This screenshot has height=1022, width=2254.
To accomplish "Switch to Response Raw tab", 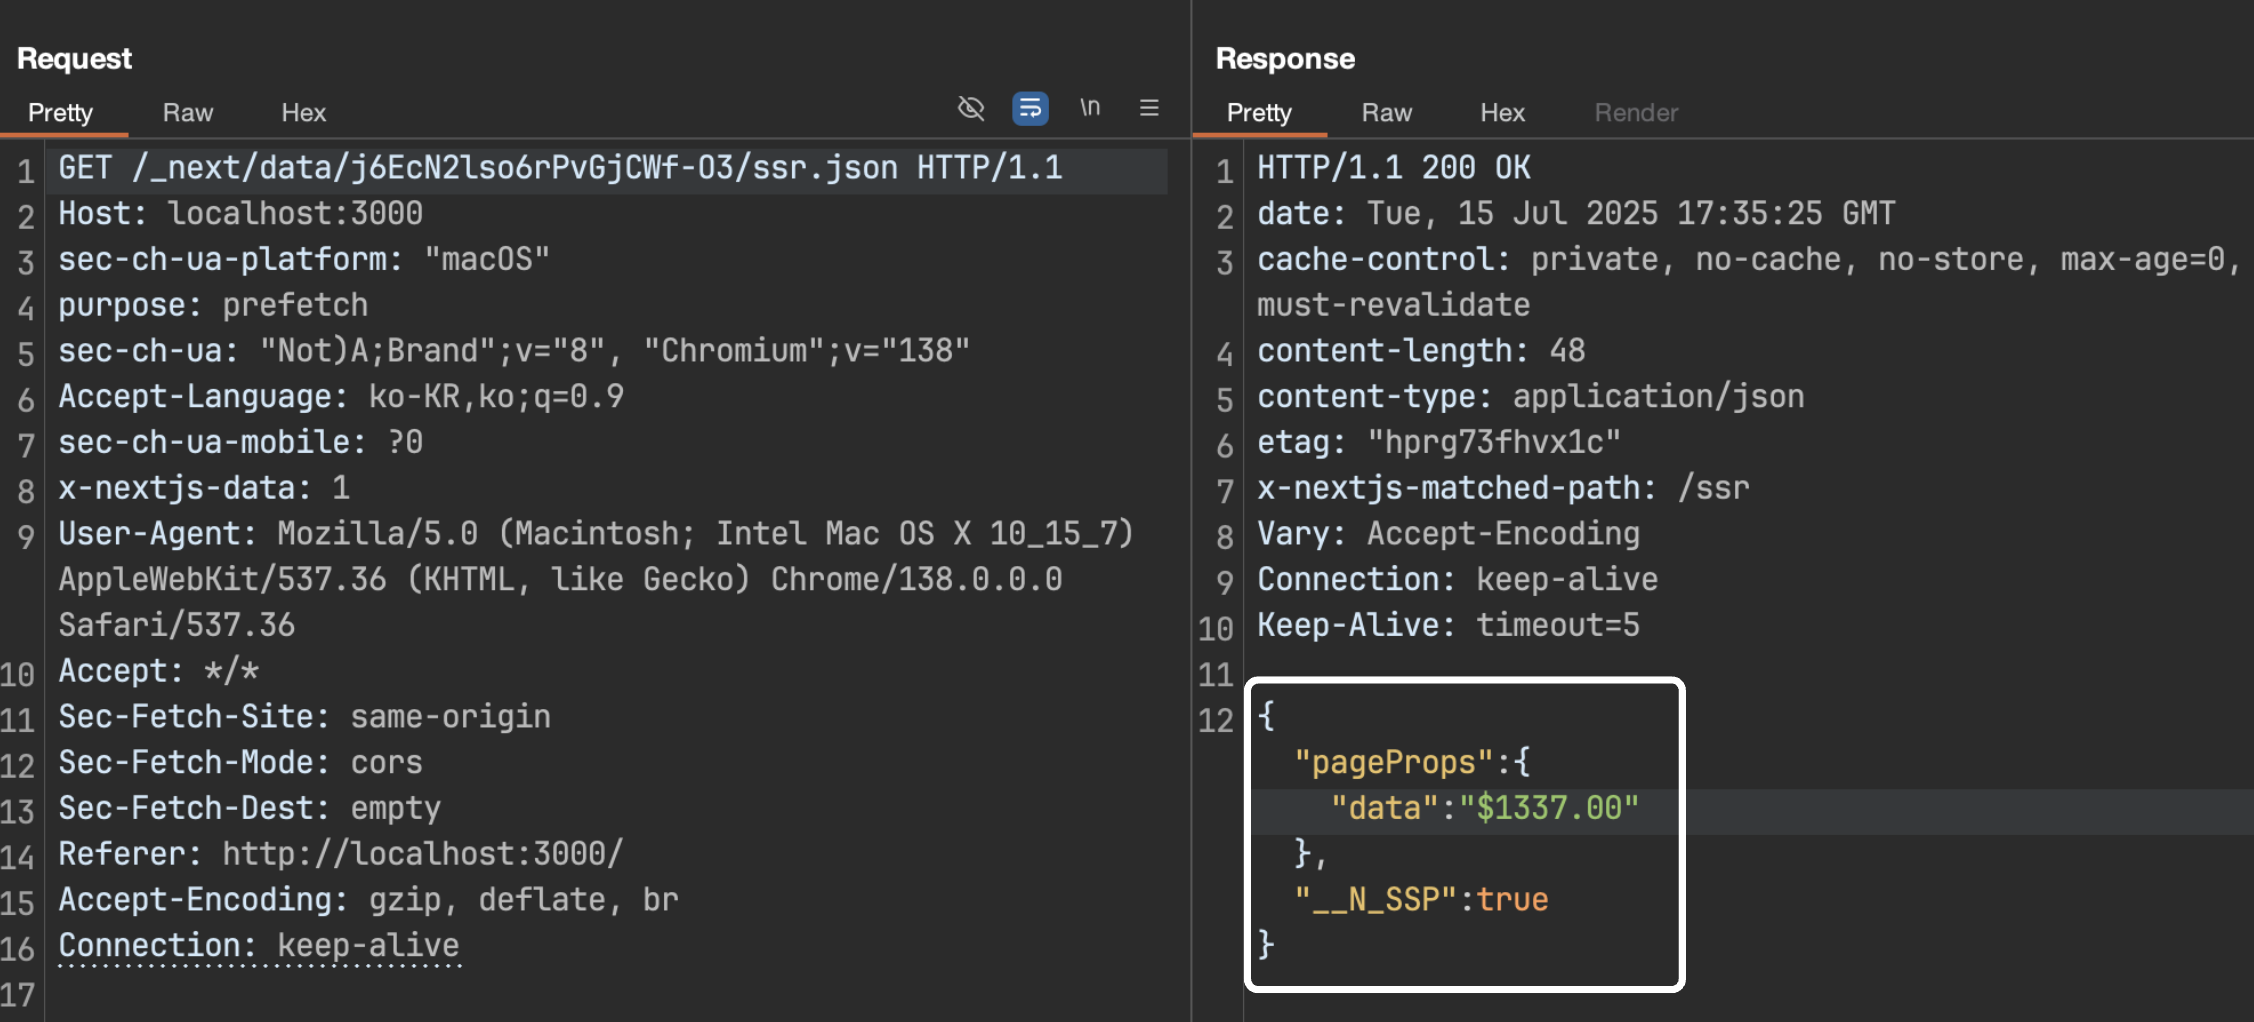I will click(x=1387, y=113).
